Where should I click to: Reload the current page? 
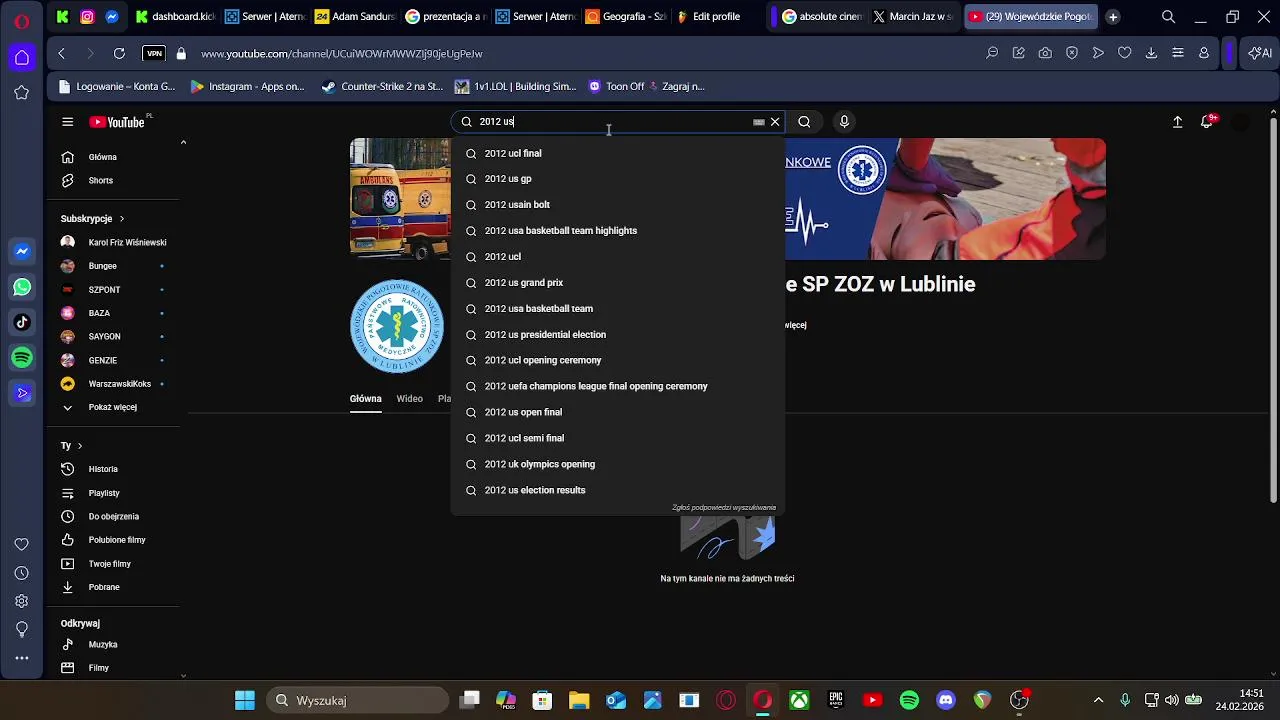click(x=119, y=53)
